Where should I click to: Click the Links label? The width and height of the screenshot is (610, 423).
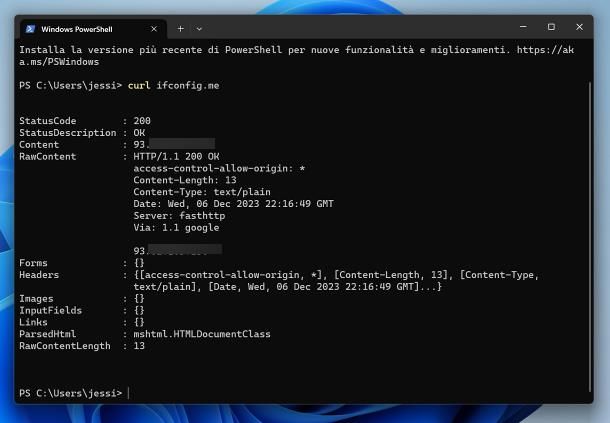pyautogui.click(x=33, y=322)
